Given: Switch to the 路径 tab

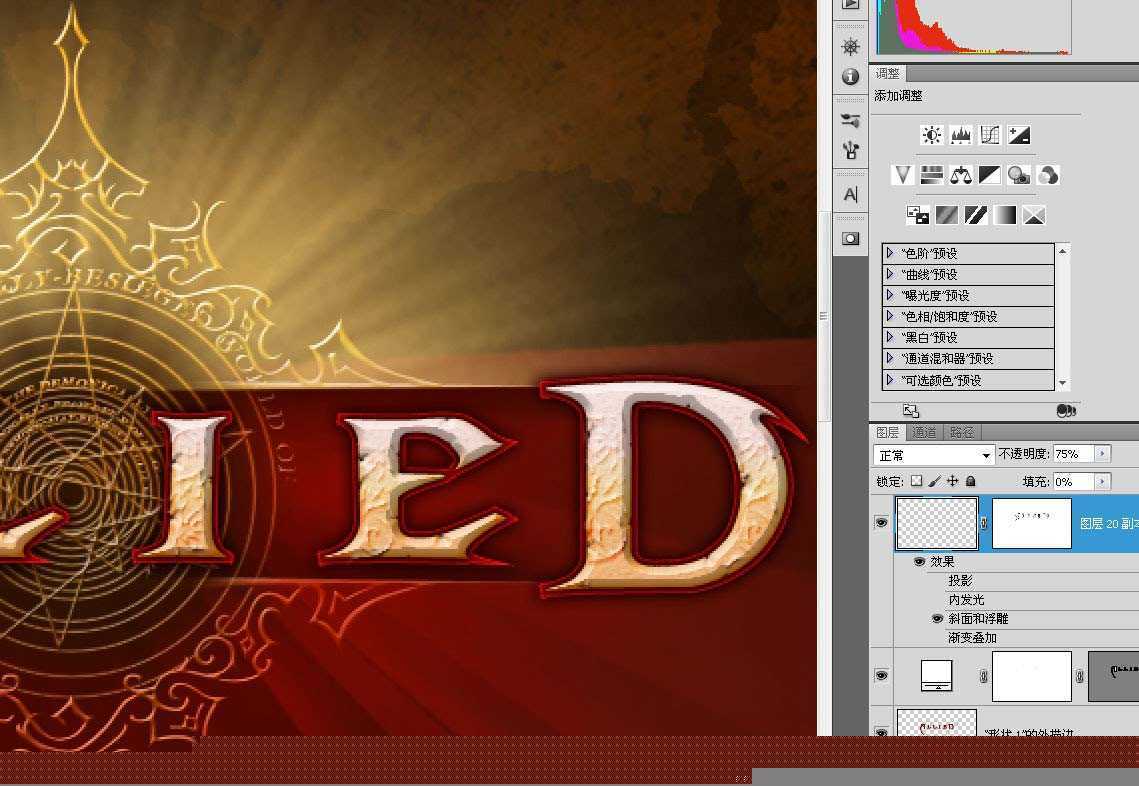Looking at the screenshot, I should click(962, 432).
